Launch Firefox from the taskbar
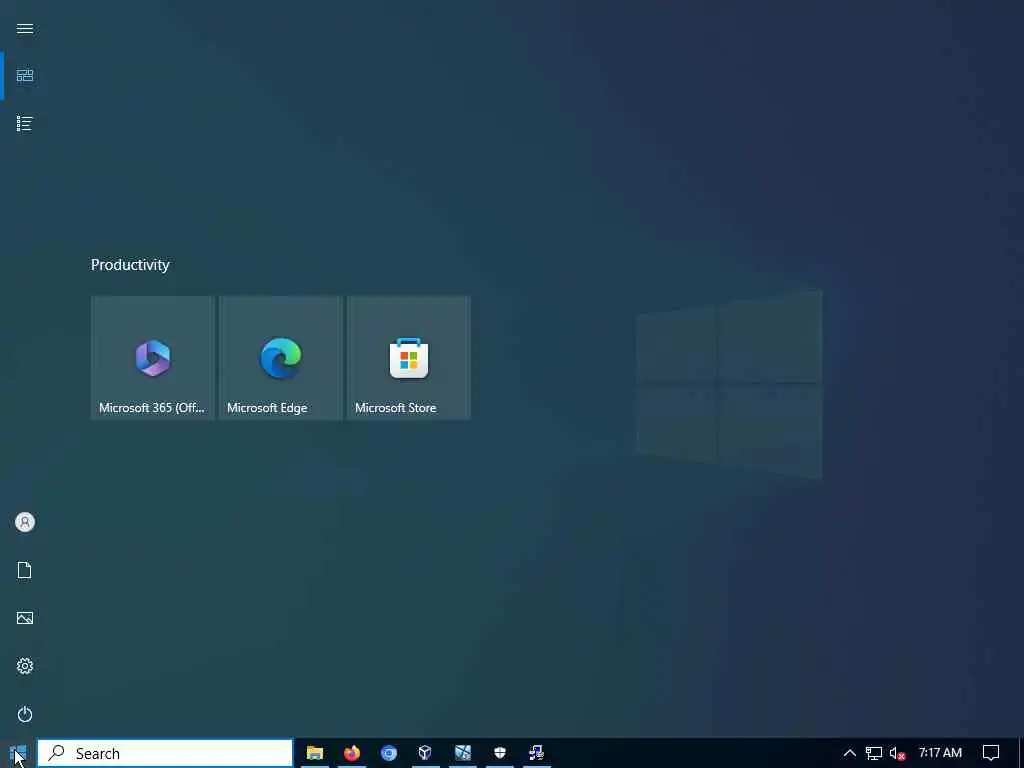This screenshot has height=768, width=1024. coord(352,753)
